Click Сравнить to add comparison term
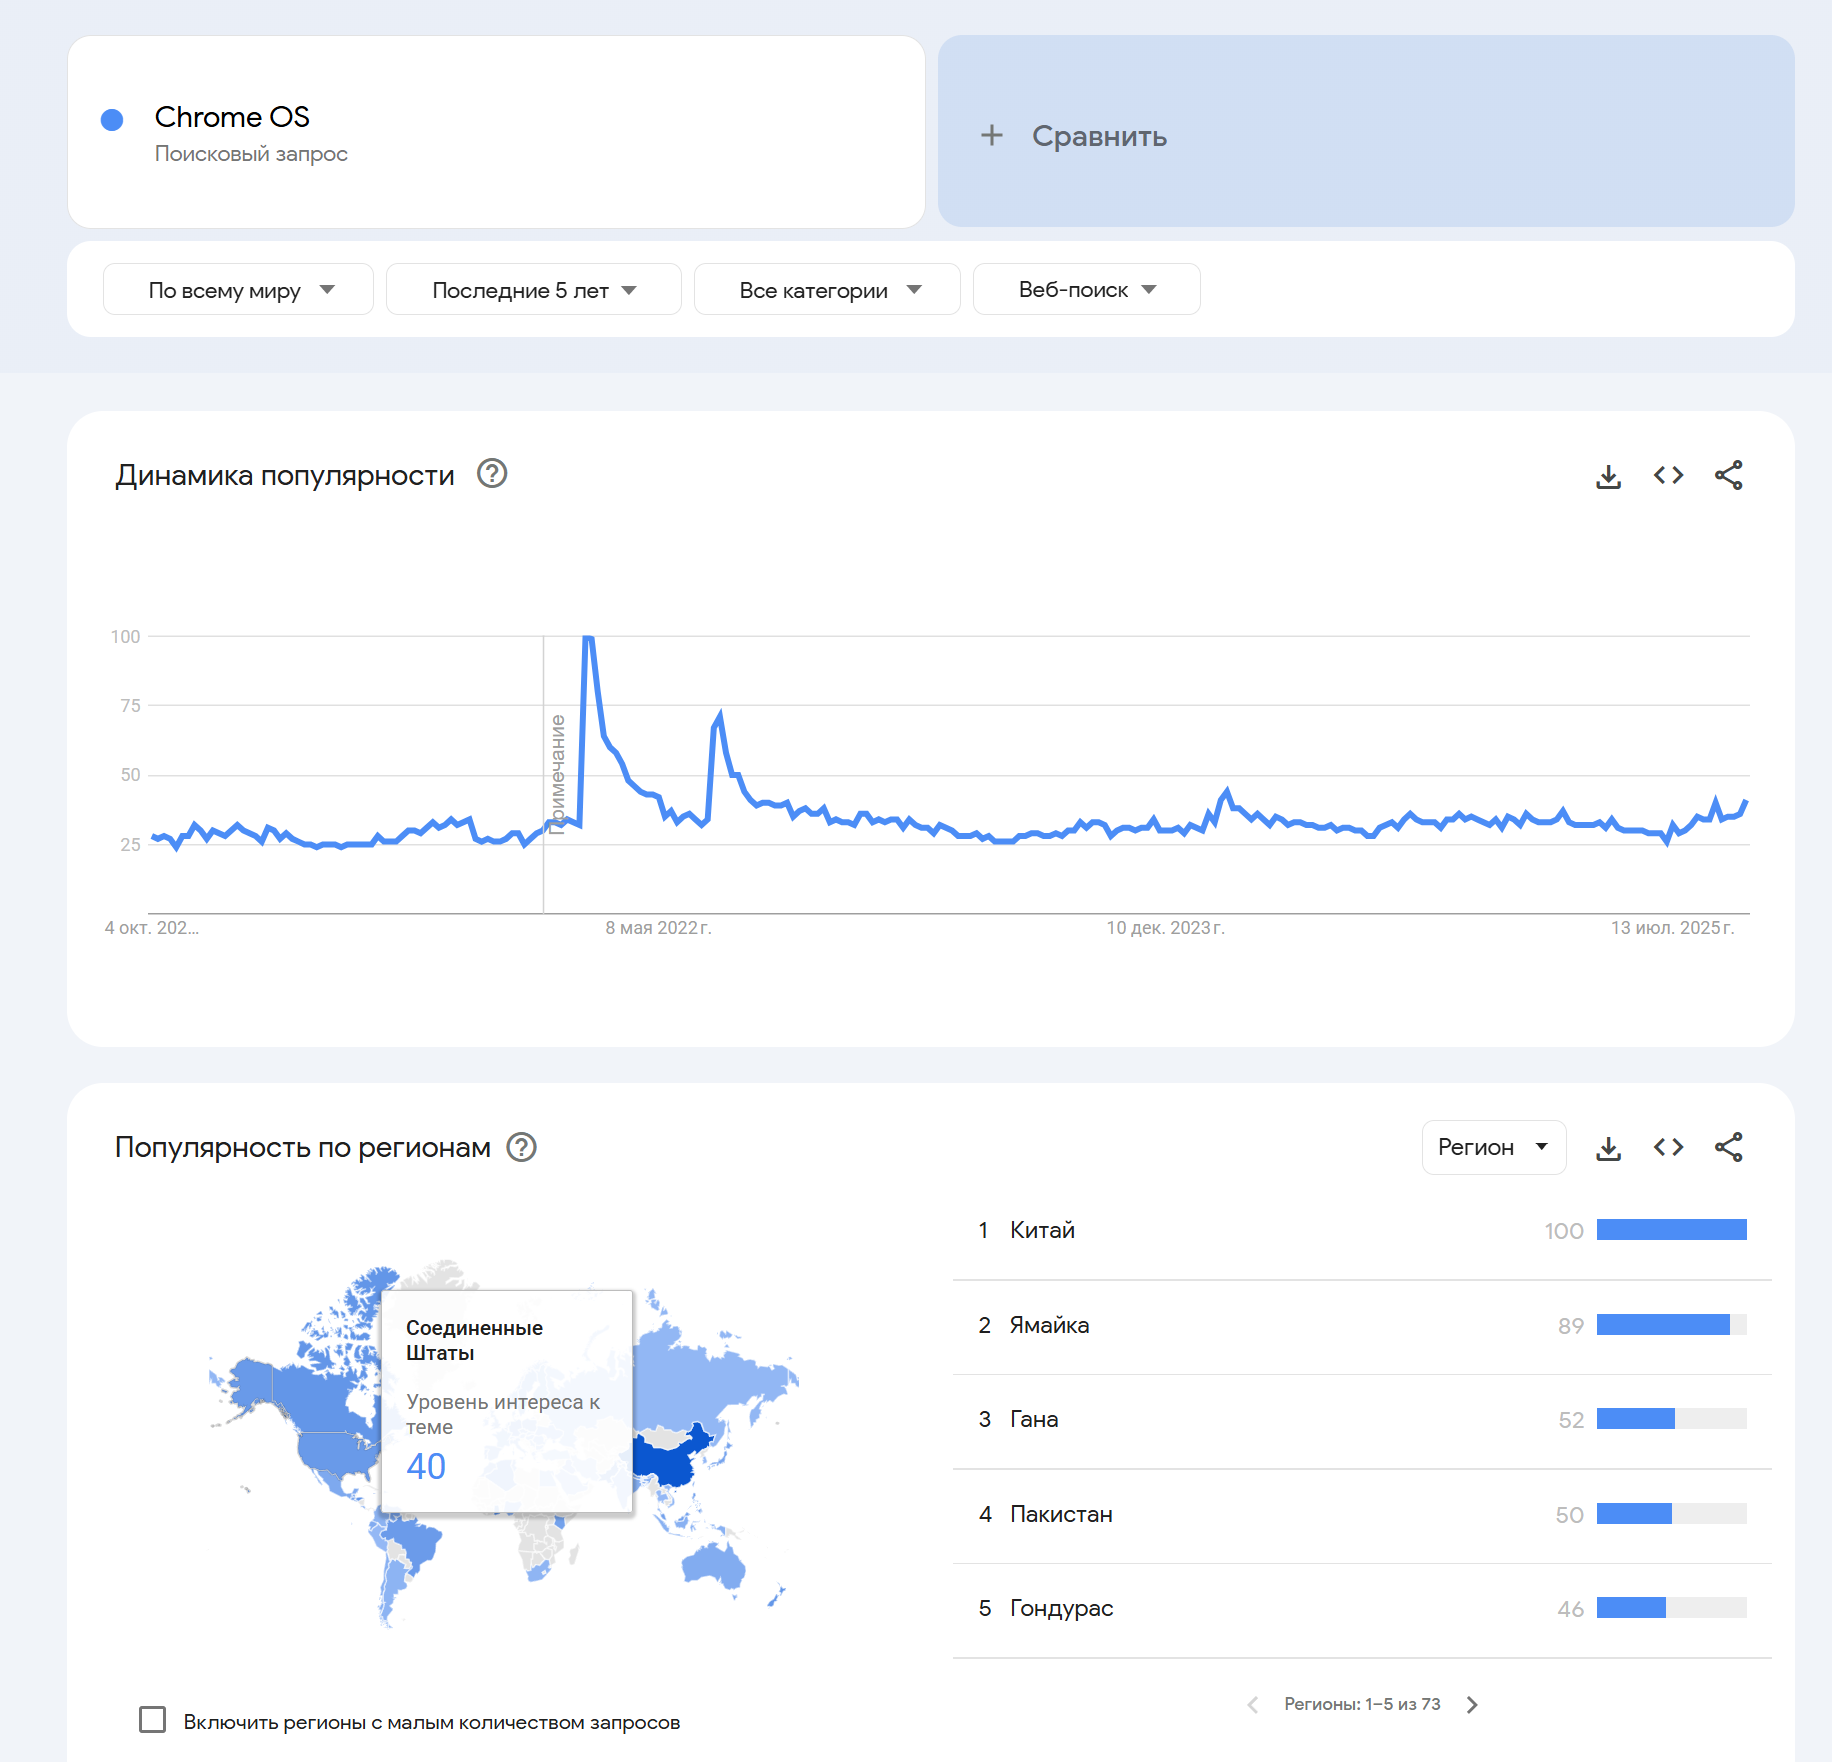1832x1762 pixels. pos(1098,136)
